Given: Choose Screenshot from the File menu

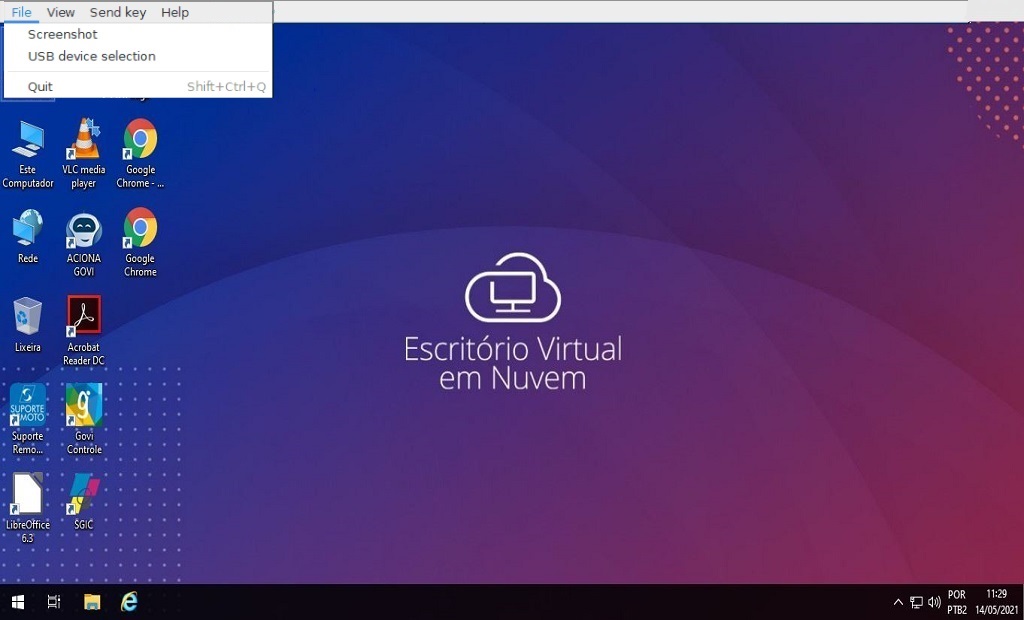Looking at the screenshot, I should point(63,34).
